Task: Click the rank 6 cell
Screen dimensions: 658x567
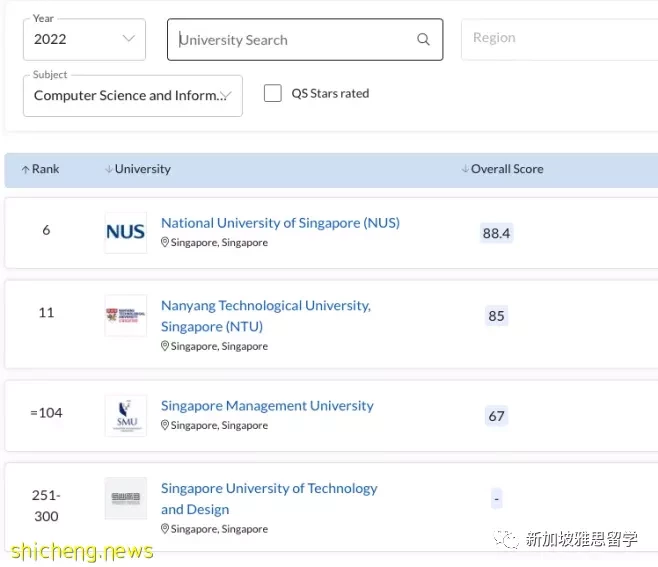Action: (x=46, y=230)
